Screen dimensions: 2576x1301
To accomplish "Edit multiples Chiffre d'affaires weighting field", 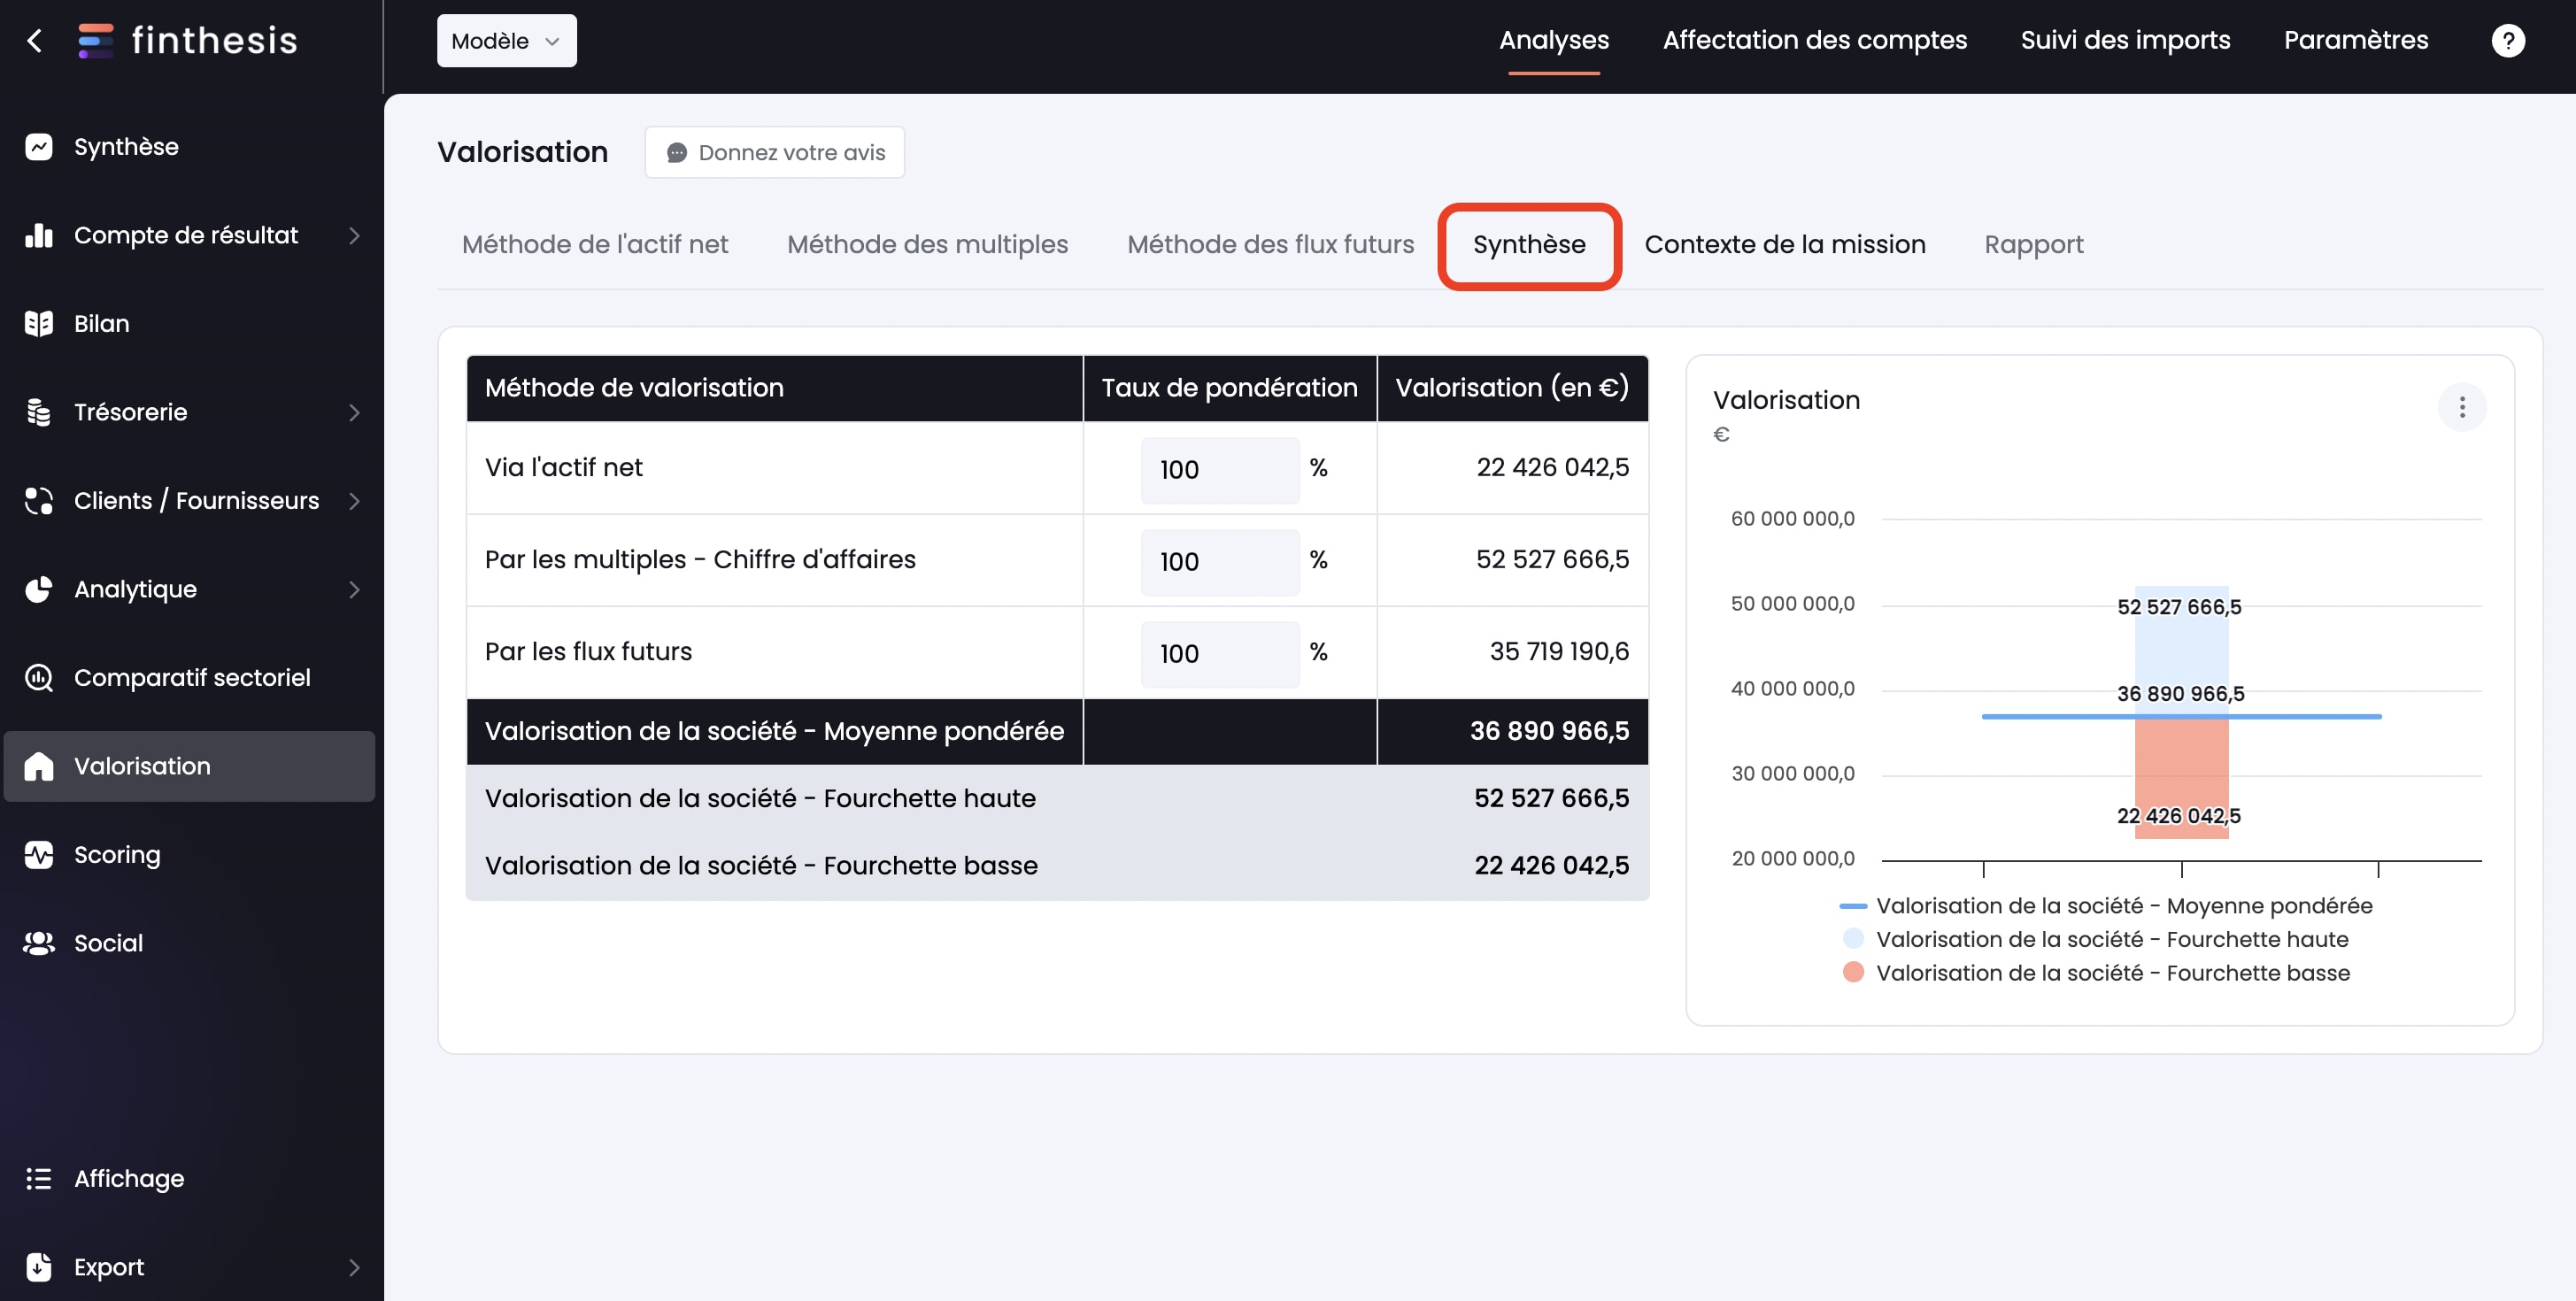I will (1220, 562).
